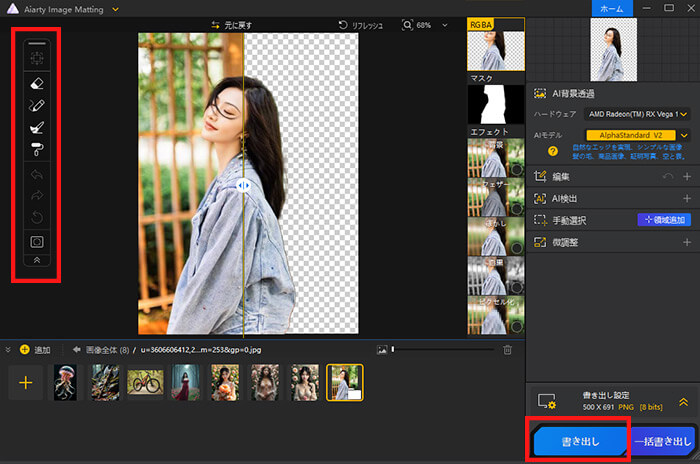Pick the paint roller tool
The width and height of the screenshot is (700, 464).
click(x=36, y=149)
